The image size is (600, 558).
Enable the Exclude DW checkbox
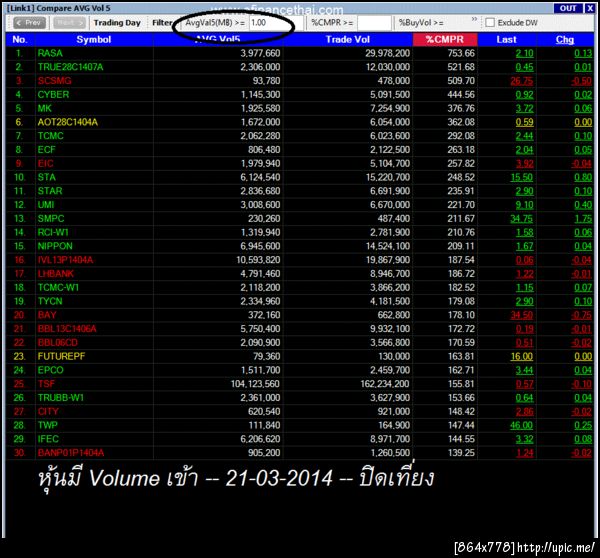pyautogui.click(x=490, y=23)
